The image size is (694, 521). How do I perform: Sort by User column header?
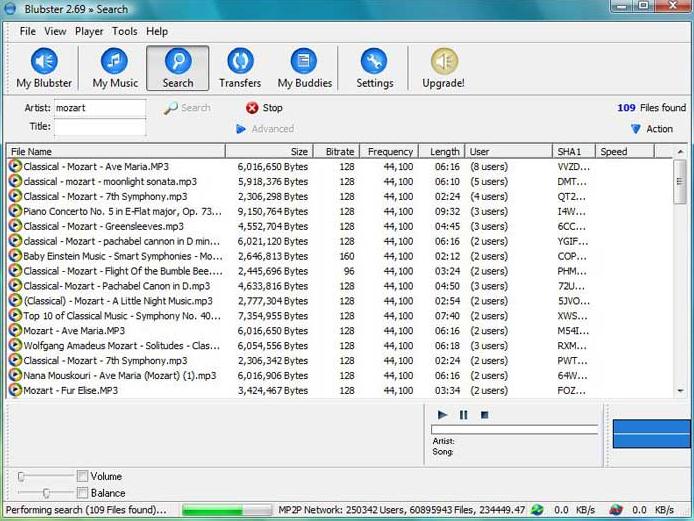tap(509, 151)
